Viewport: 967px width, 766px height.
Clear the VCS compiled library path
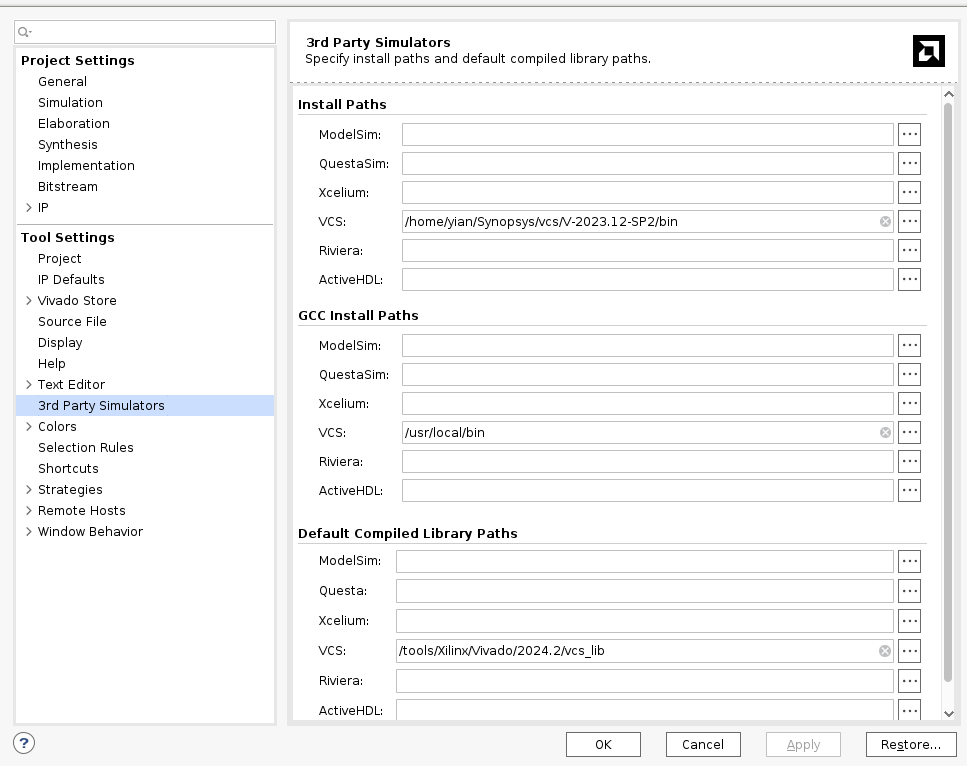(885, 651)
